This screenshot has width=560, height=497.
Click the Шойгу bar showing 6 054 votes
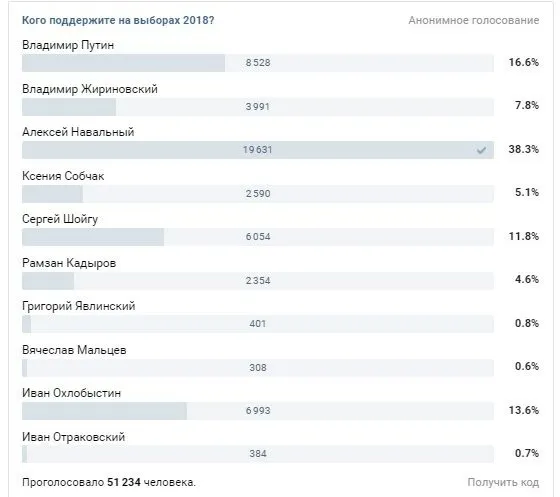point(258,237)
